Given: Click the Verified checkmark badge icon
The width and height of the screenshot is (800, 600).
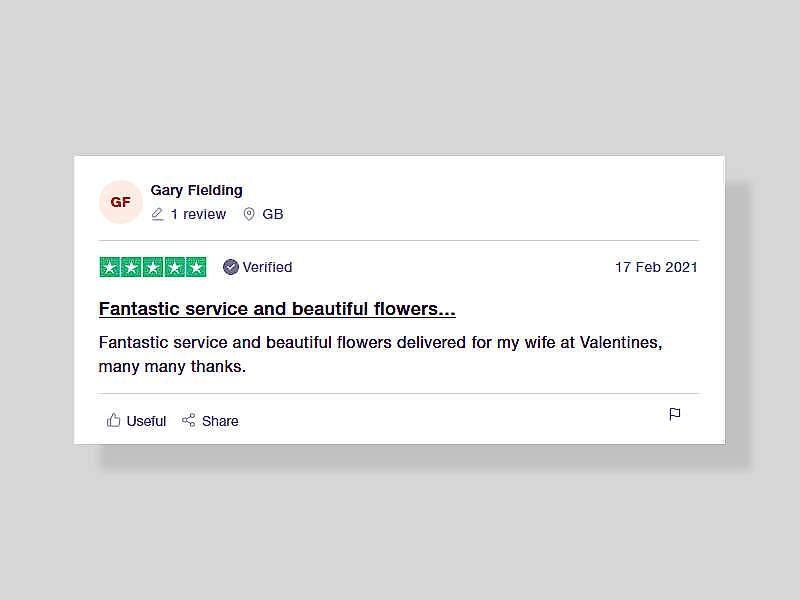Looking at the screenshot, I should (231, 267).
